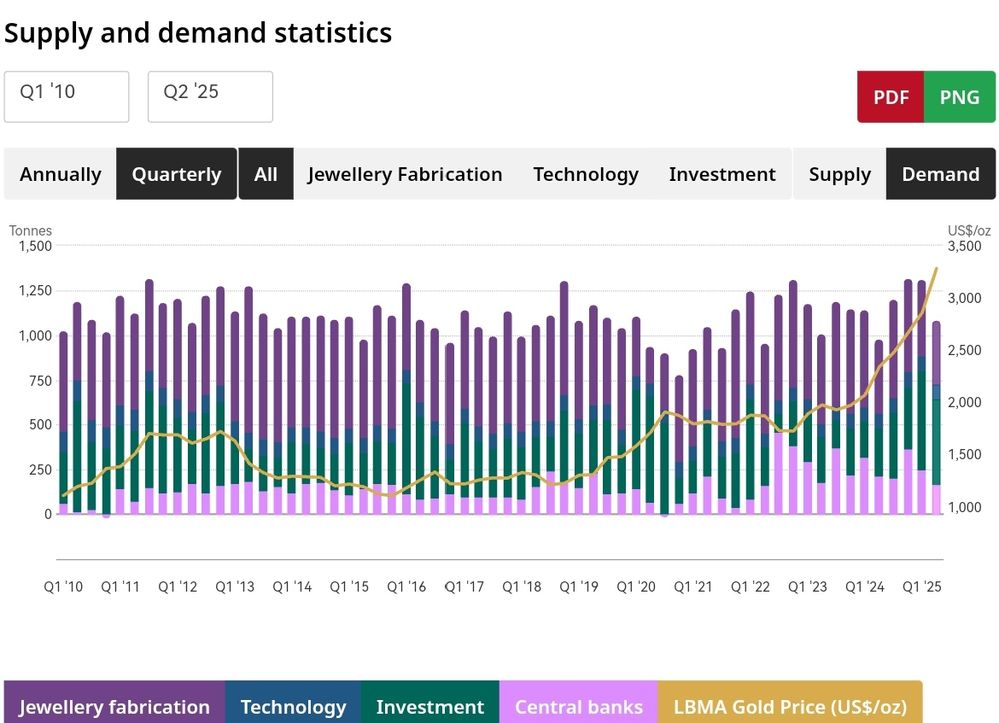The width and height of the screenshot is (999, 723).
Task: Download chart as PDF
Action: [x=890, y=97]
